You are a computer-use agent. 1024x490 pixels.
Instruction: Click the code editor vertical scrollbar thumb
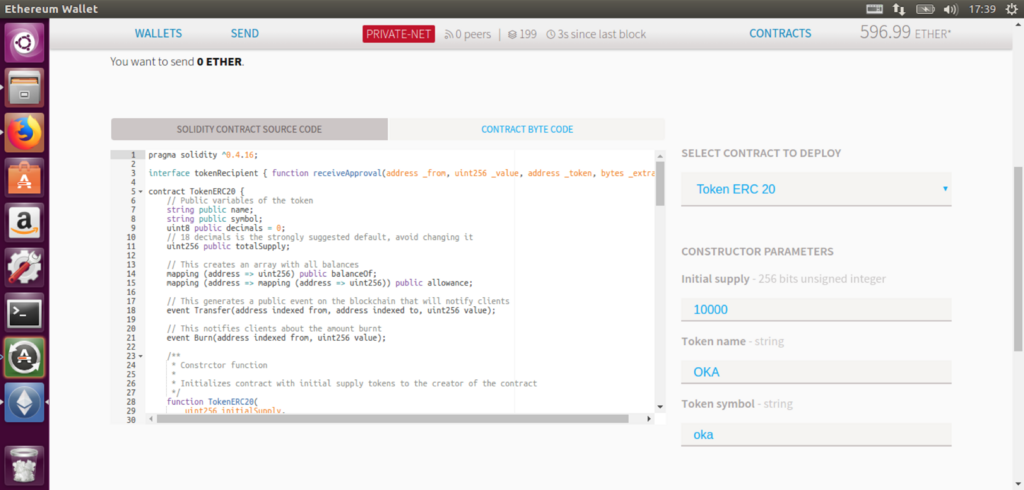coord(660,184)
